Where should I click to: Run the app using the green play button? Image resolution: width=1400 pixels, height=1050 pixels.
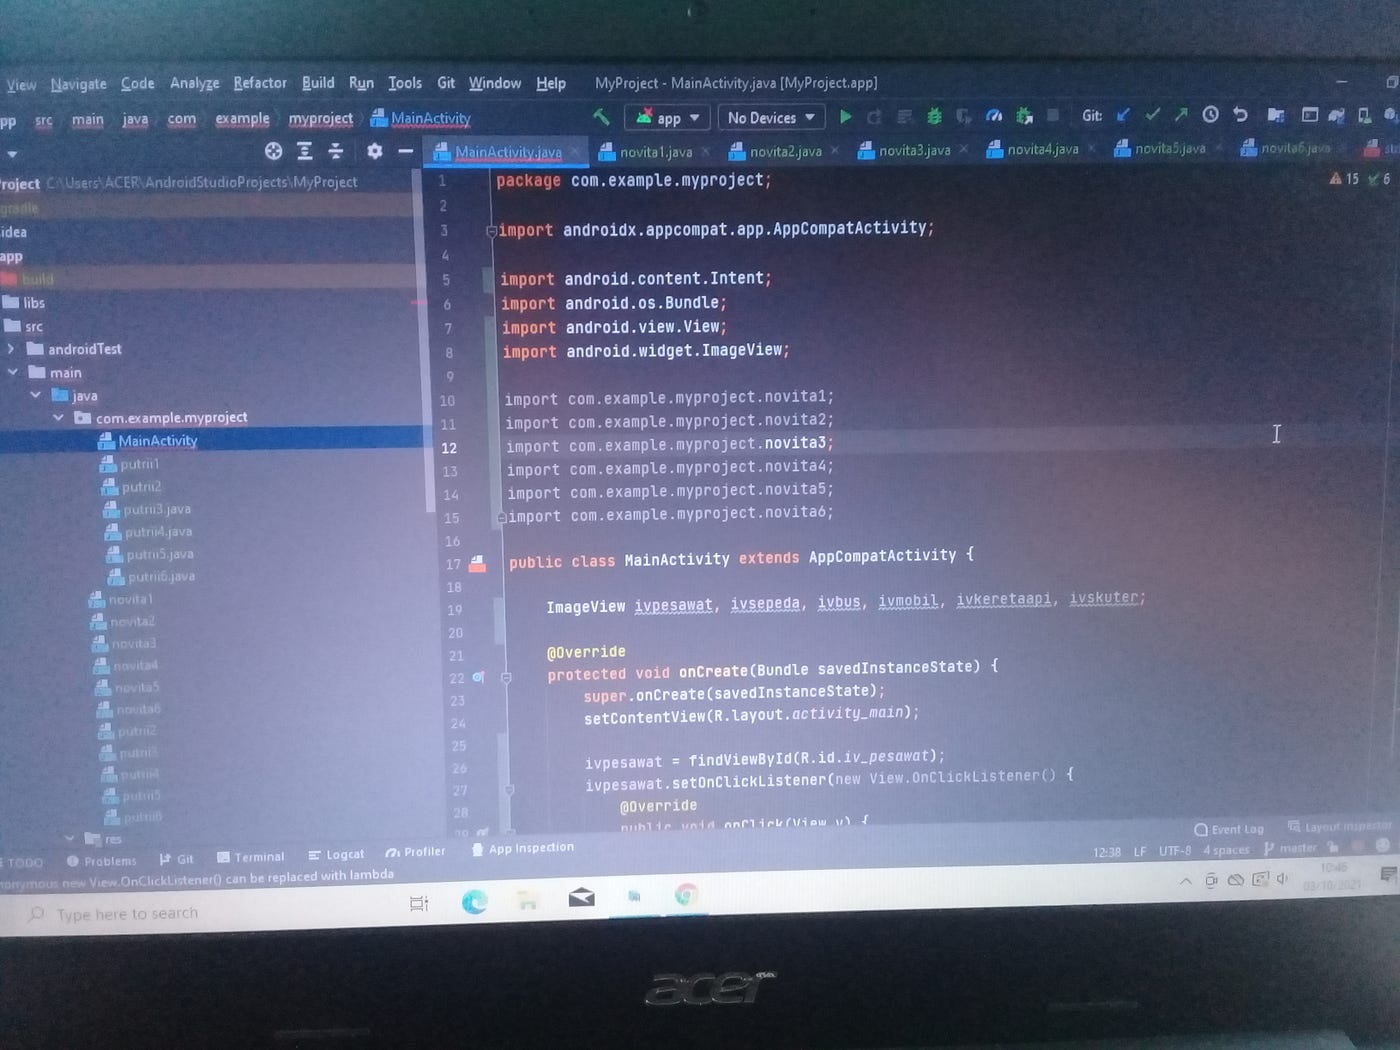point(845,117)
